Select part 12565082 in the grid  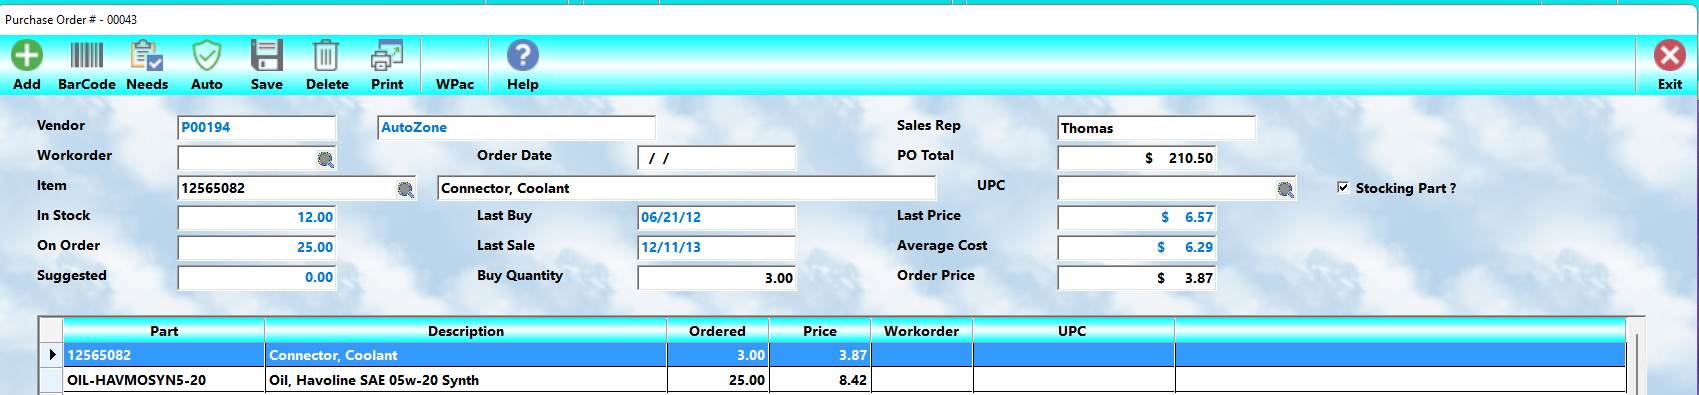pyautogui.click(x=164, y=355)
